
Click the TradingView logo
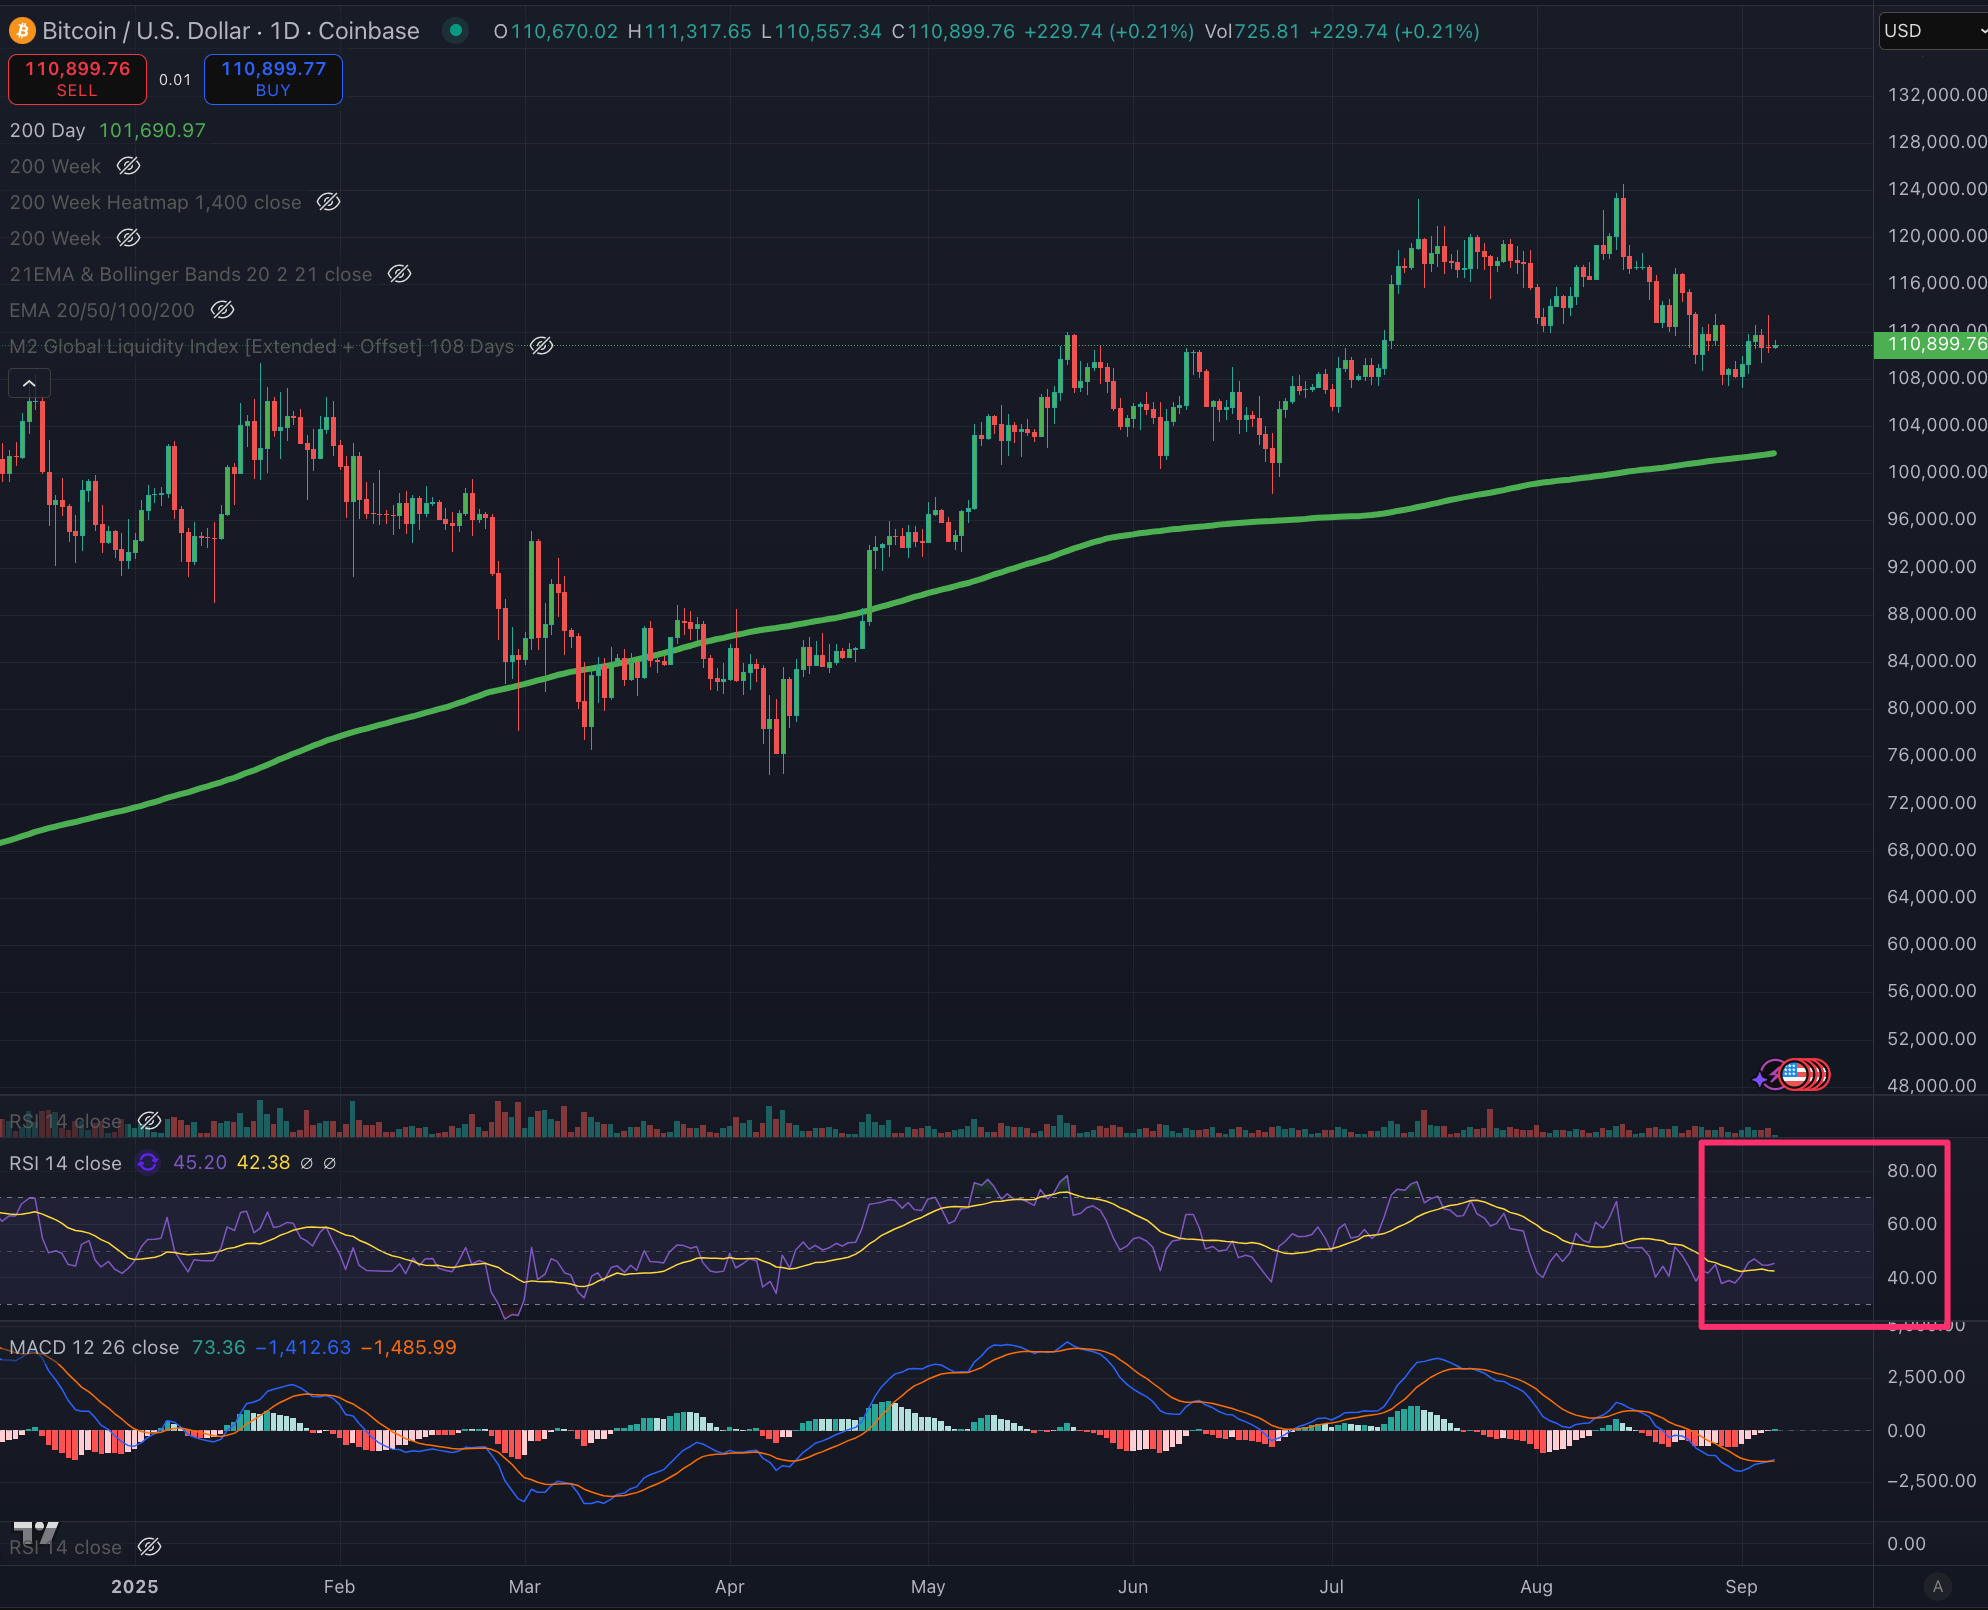35,1531
